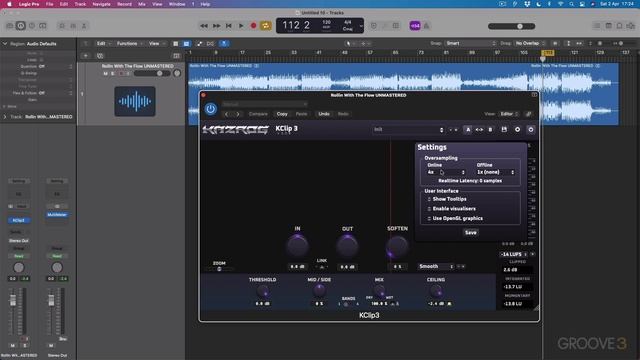640x360 pixels.
Task: Collapse the Region Audio Defaults section
Action: click(5, 44)
